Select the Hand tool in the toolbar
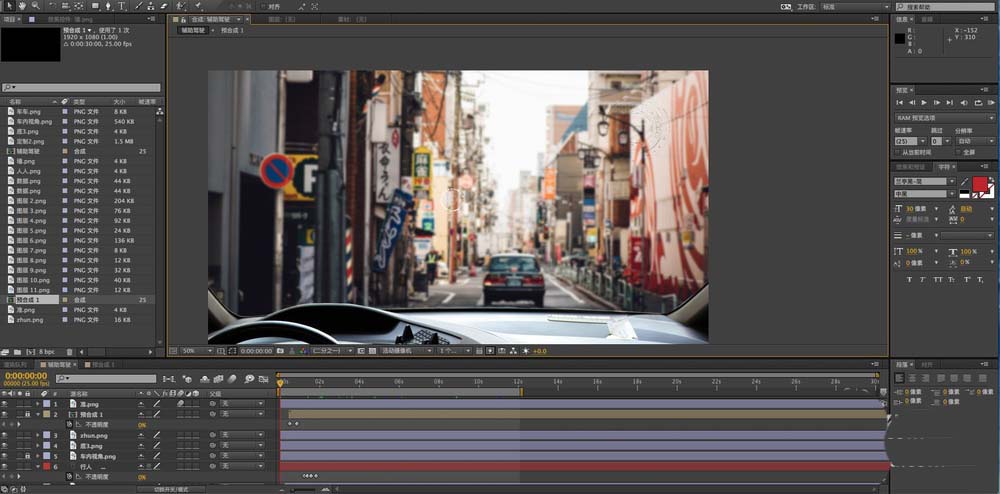This screenshot has height=494, width=1000. pos(21,6)
